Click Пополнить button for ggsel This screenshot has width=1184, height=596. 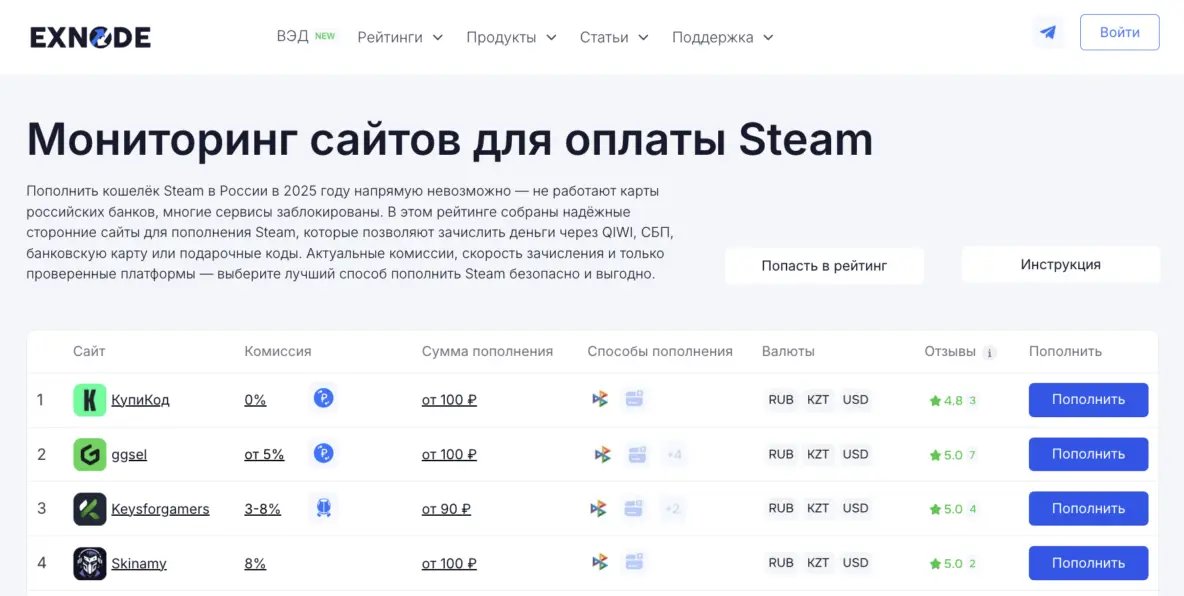[x=1088, y=454]
